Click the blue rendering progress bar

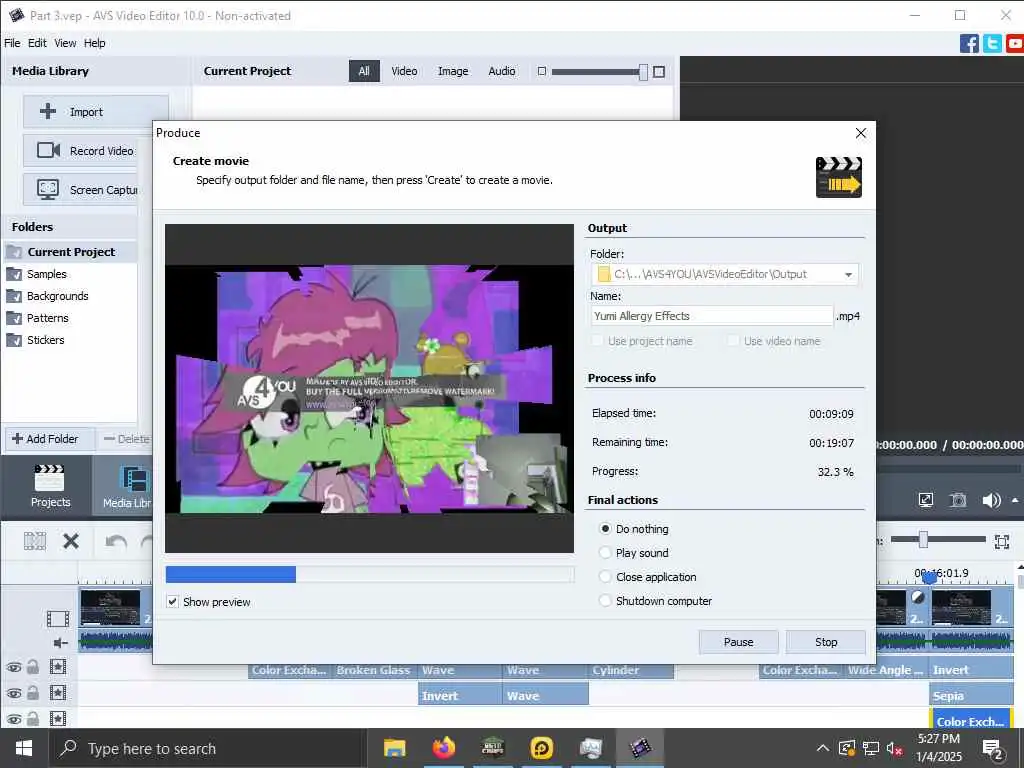tap(231, 574)
